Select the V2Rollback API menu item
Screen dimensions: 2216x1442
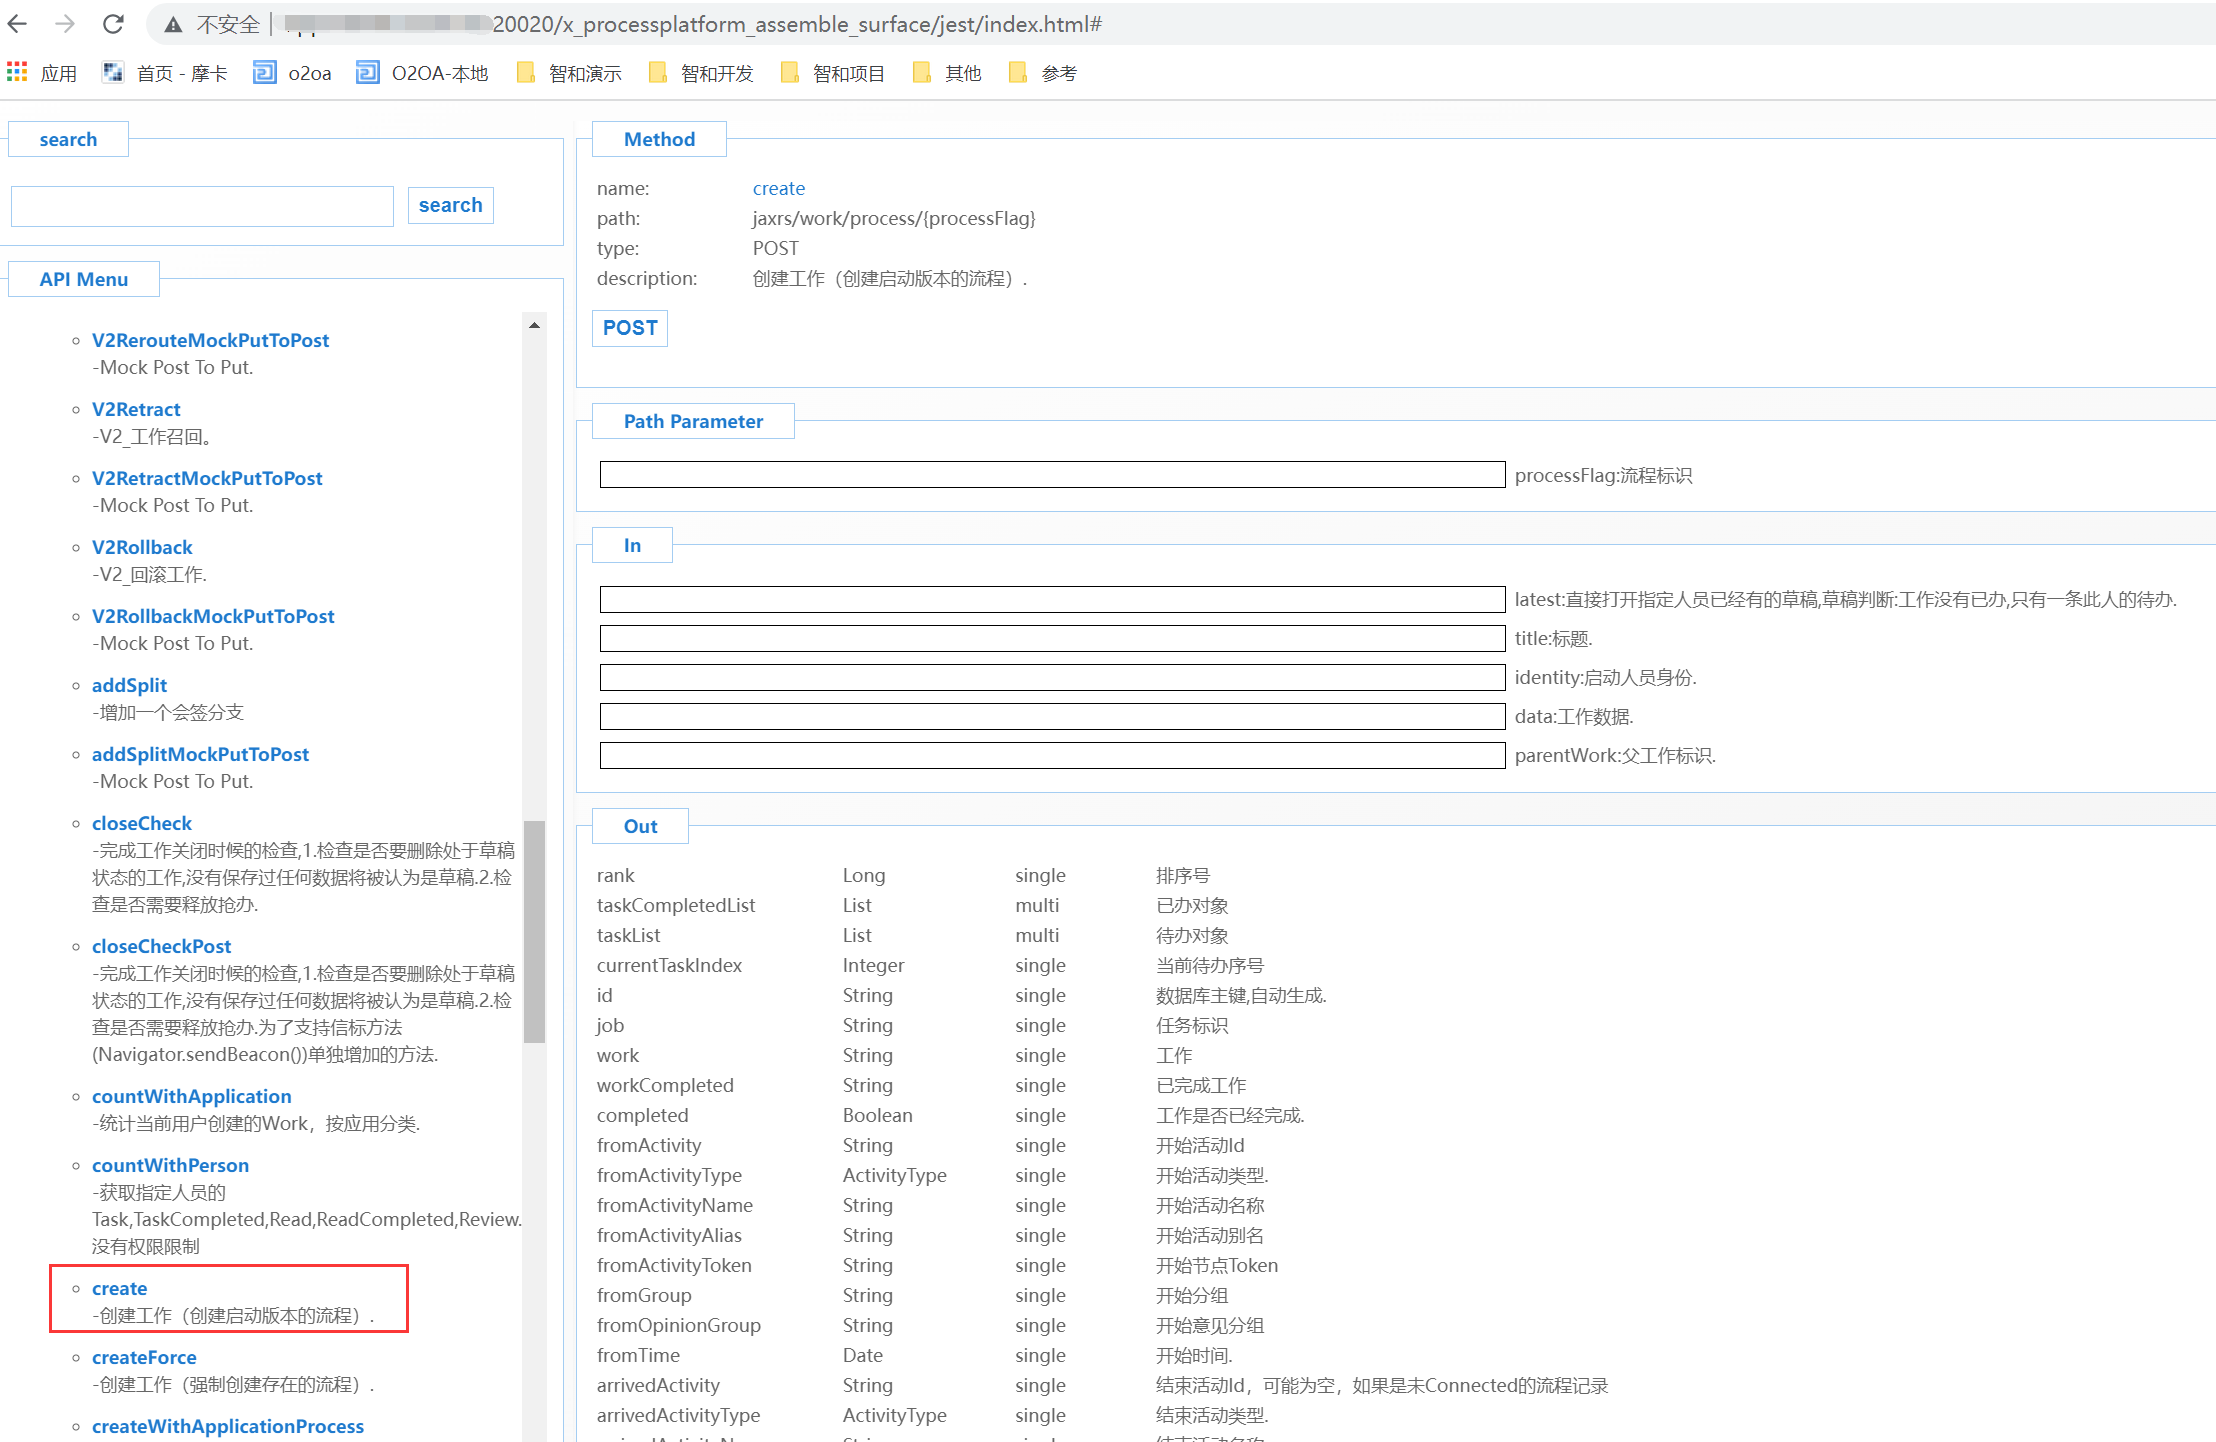click(x=142, y=547)
